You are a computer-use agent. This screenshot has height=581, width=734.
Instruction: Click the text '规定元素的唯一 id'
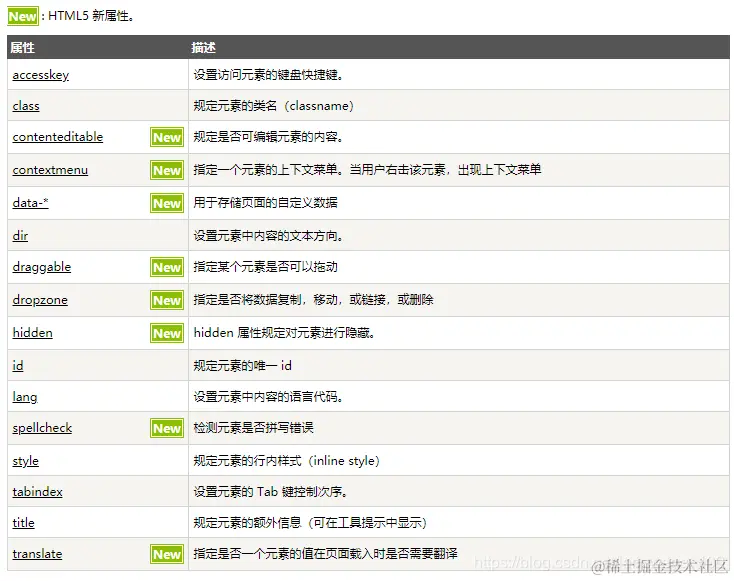coord(242,366)
